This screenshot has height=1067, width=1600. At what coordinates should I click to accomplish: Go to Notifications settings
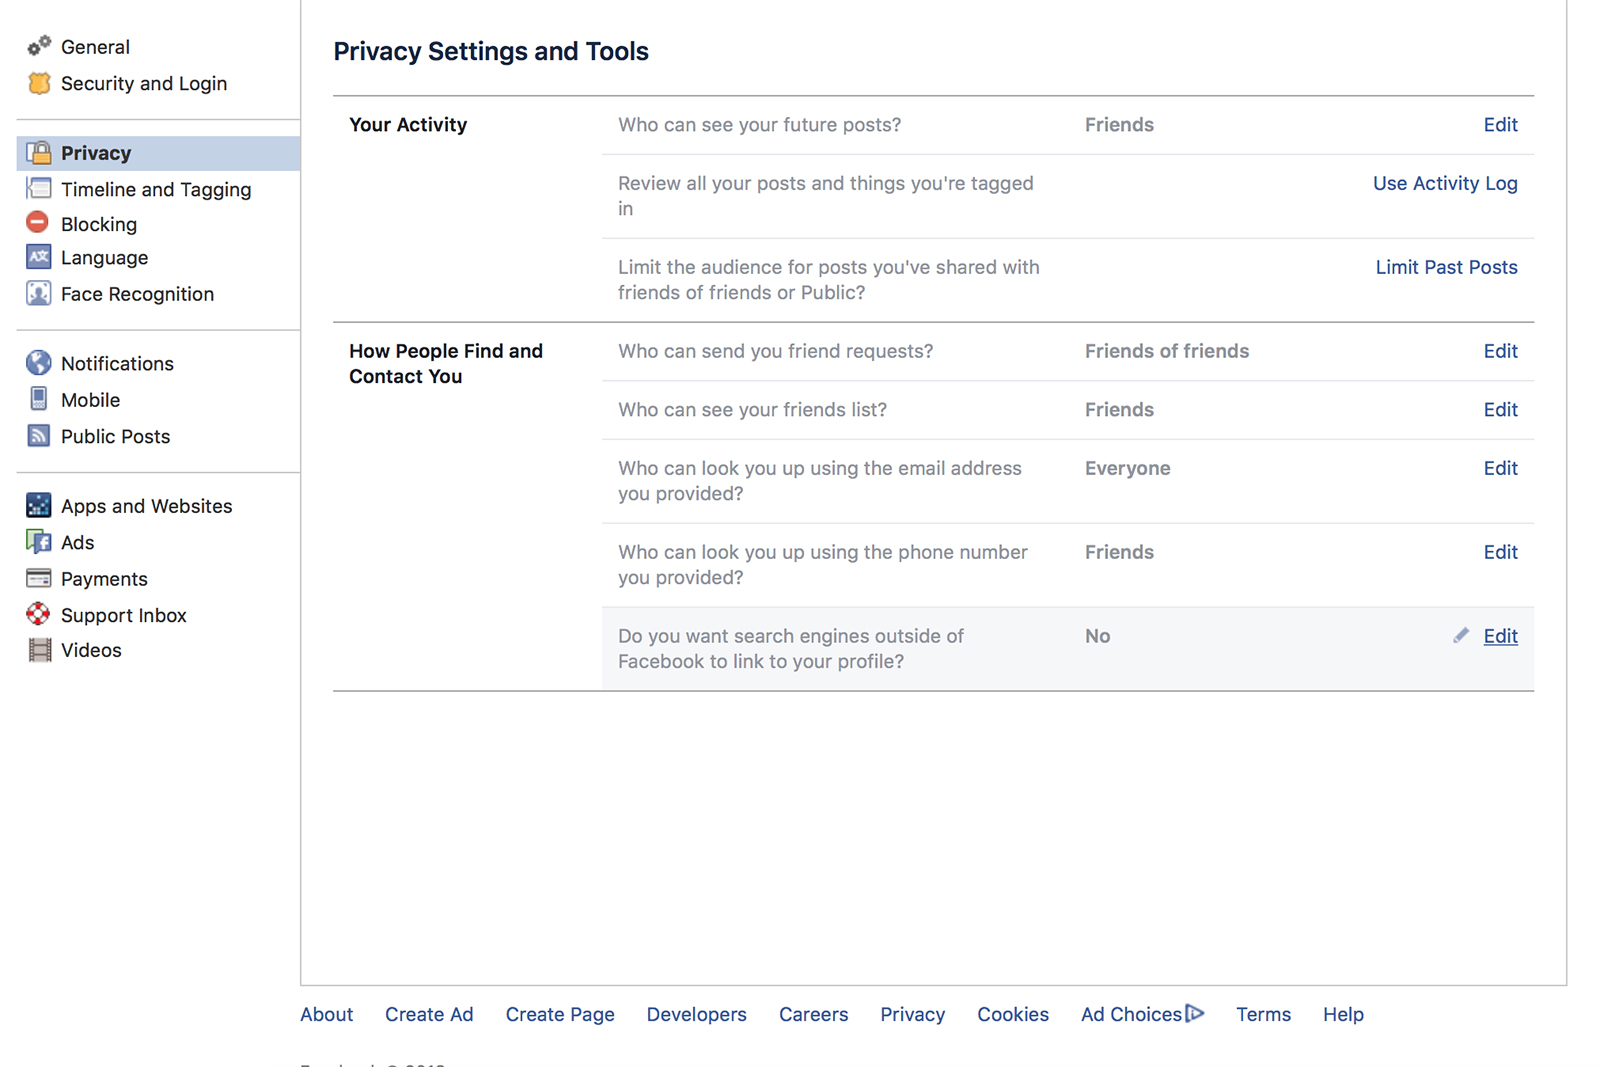[117, 363]
